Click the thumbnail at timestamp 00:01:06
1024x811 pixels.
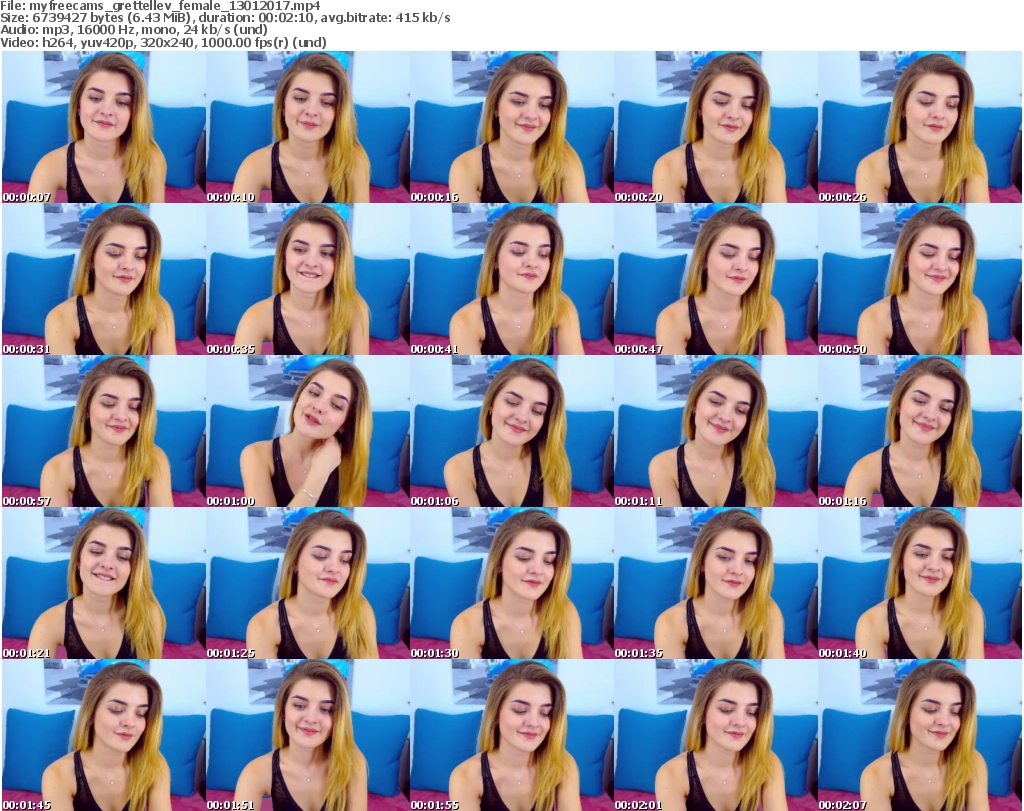pos(511,432)
